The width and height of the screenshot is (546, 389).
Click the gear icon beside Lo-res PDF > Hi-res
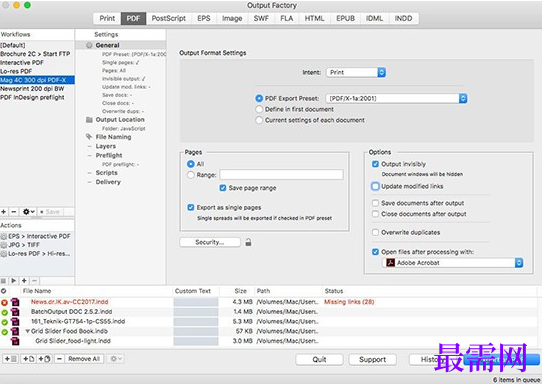click(4, 254)
